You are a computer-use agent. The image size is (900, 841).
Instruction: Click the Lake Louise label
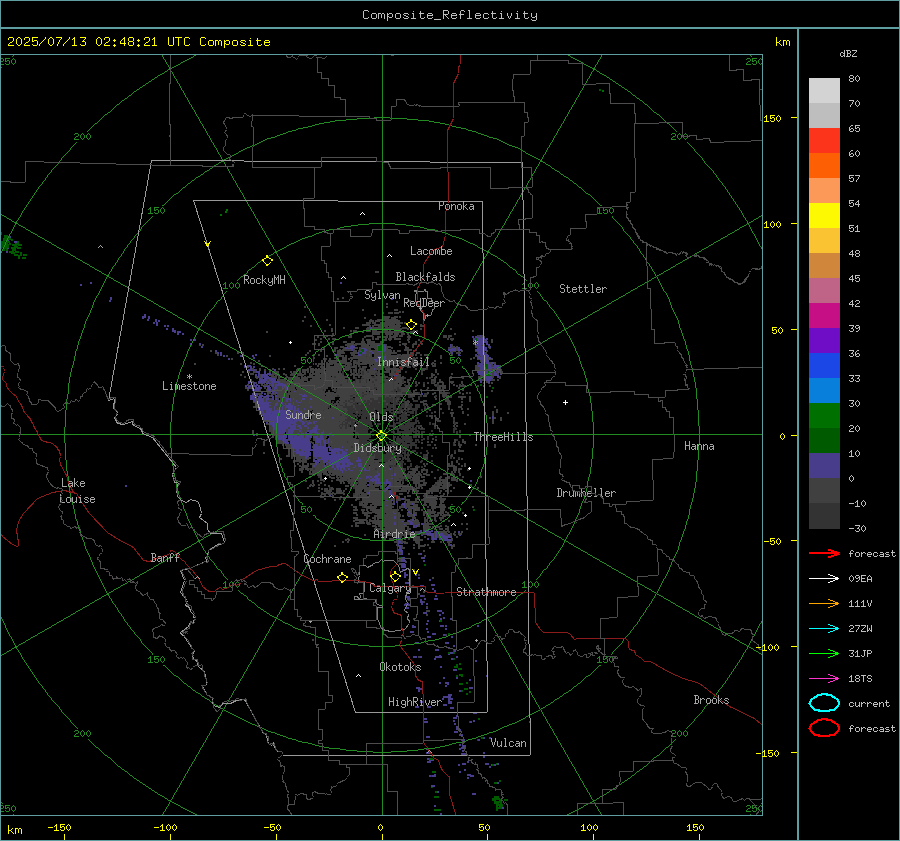[x=77, y=491]
